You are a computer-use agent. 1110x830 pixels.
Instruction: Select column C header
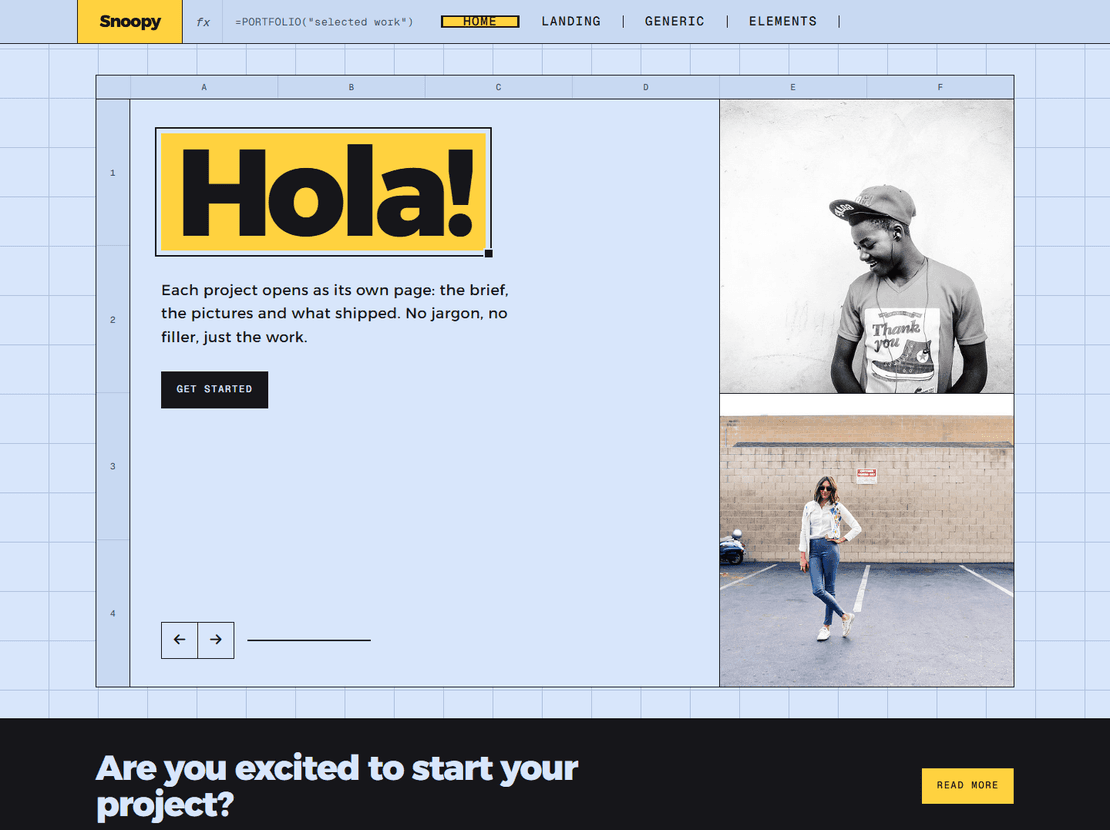(498, 87)
